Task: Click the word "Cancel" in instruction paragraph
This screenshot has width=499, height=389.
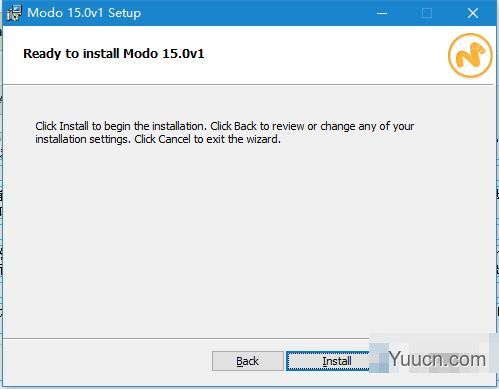Action: click(174, 139)
